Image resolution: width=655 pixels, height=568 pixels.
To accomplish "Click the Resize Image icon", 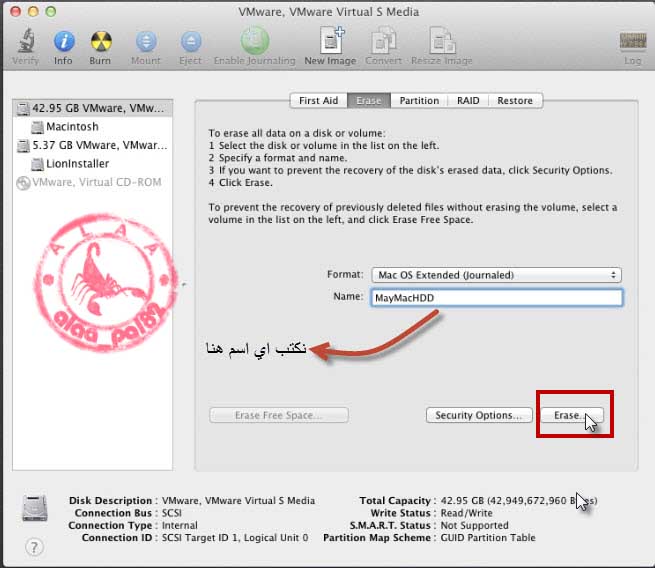I will click(442, 41).
